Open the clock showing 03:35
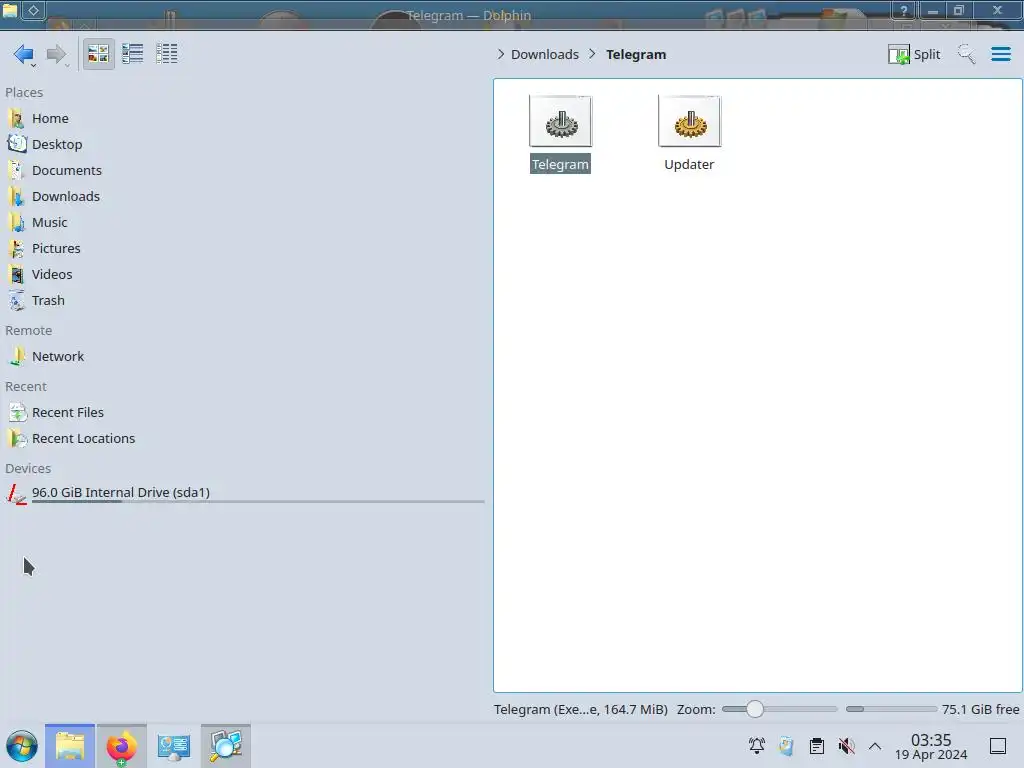The image size is (1024, 768). pyautogui.click(x=931, y=746)
